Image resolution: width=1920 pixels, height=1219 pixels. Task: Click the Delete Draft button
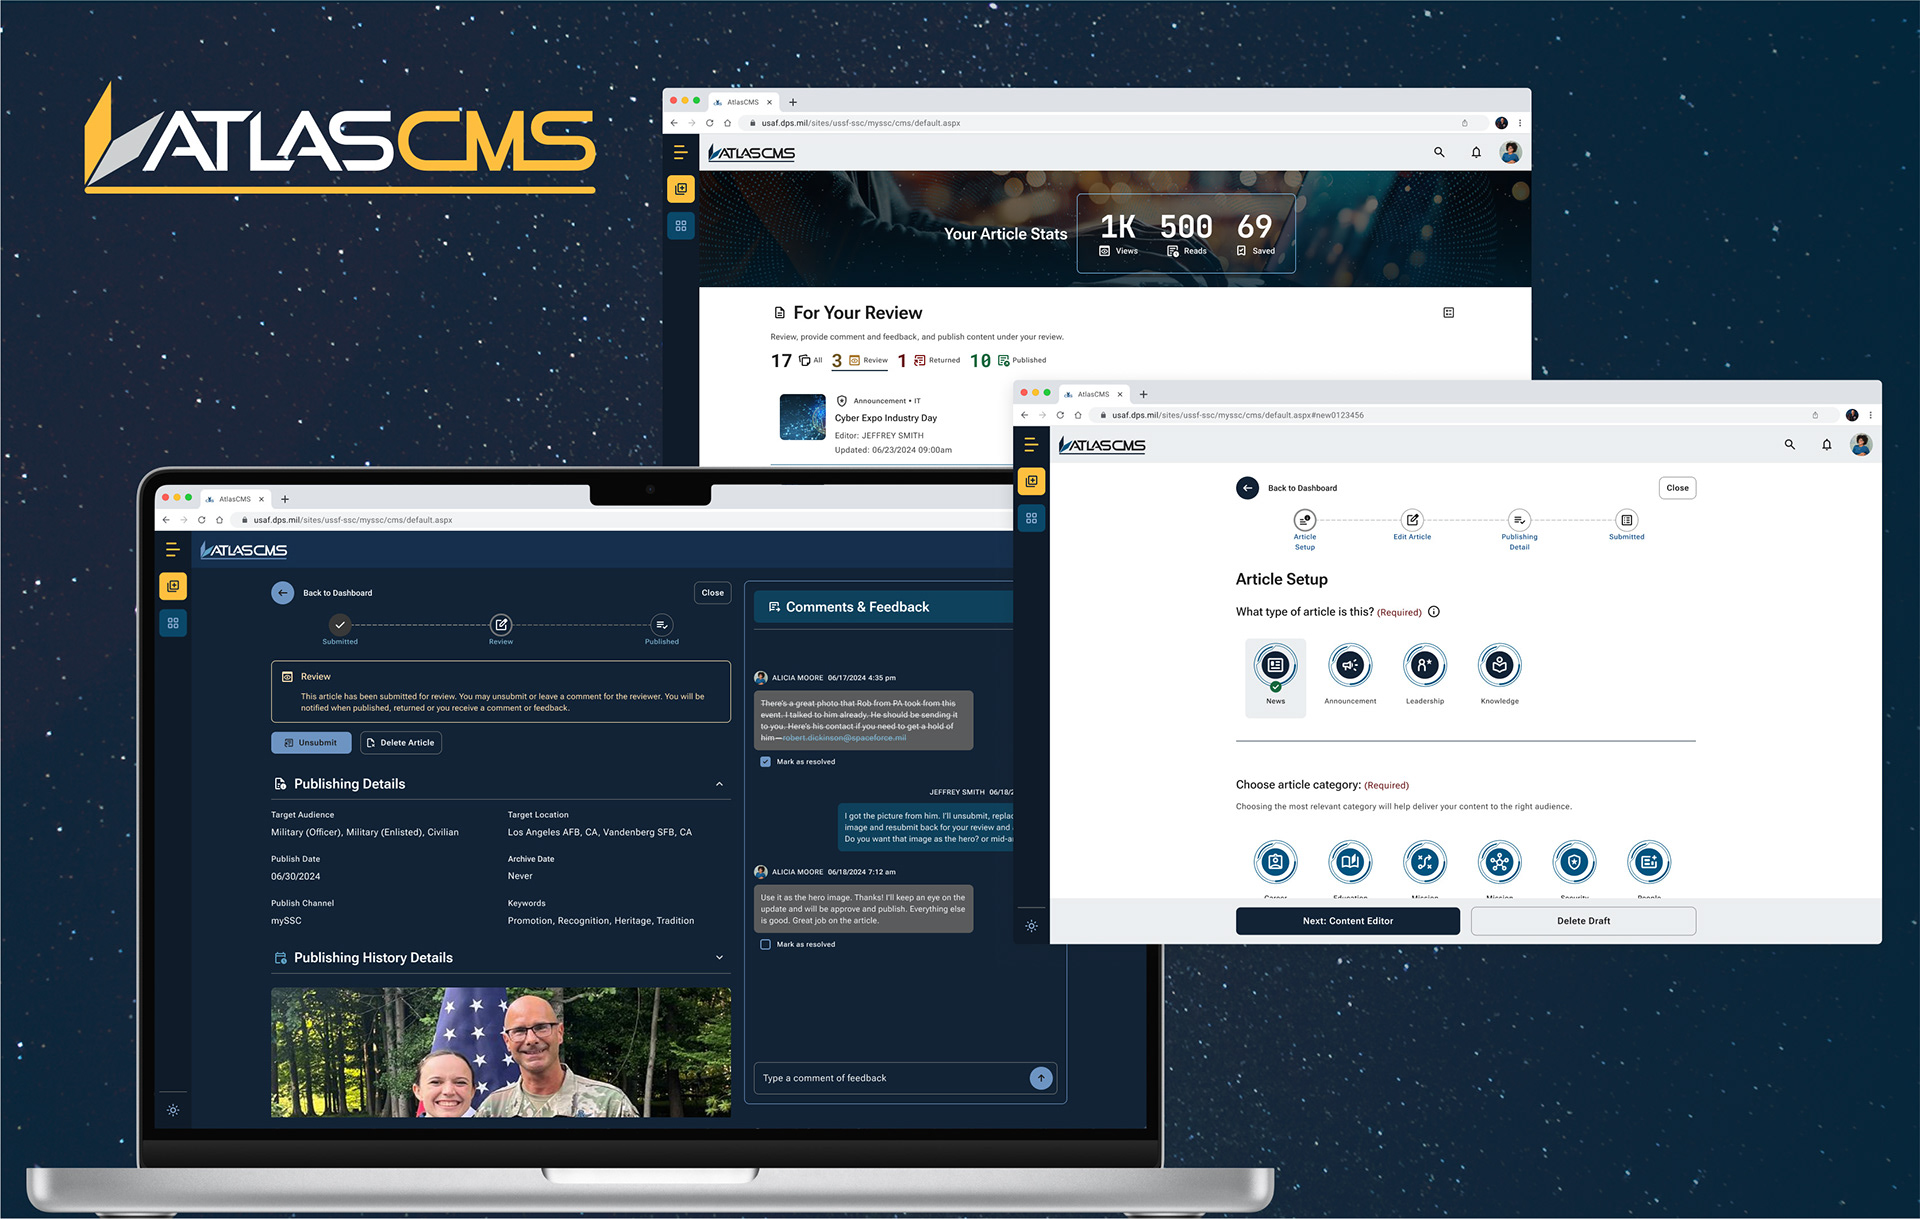(x=1583, y=921)
